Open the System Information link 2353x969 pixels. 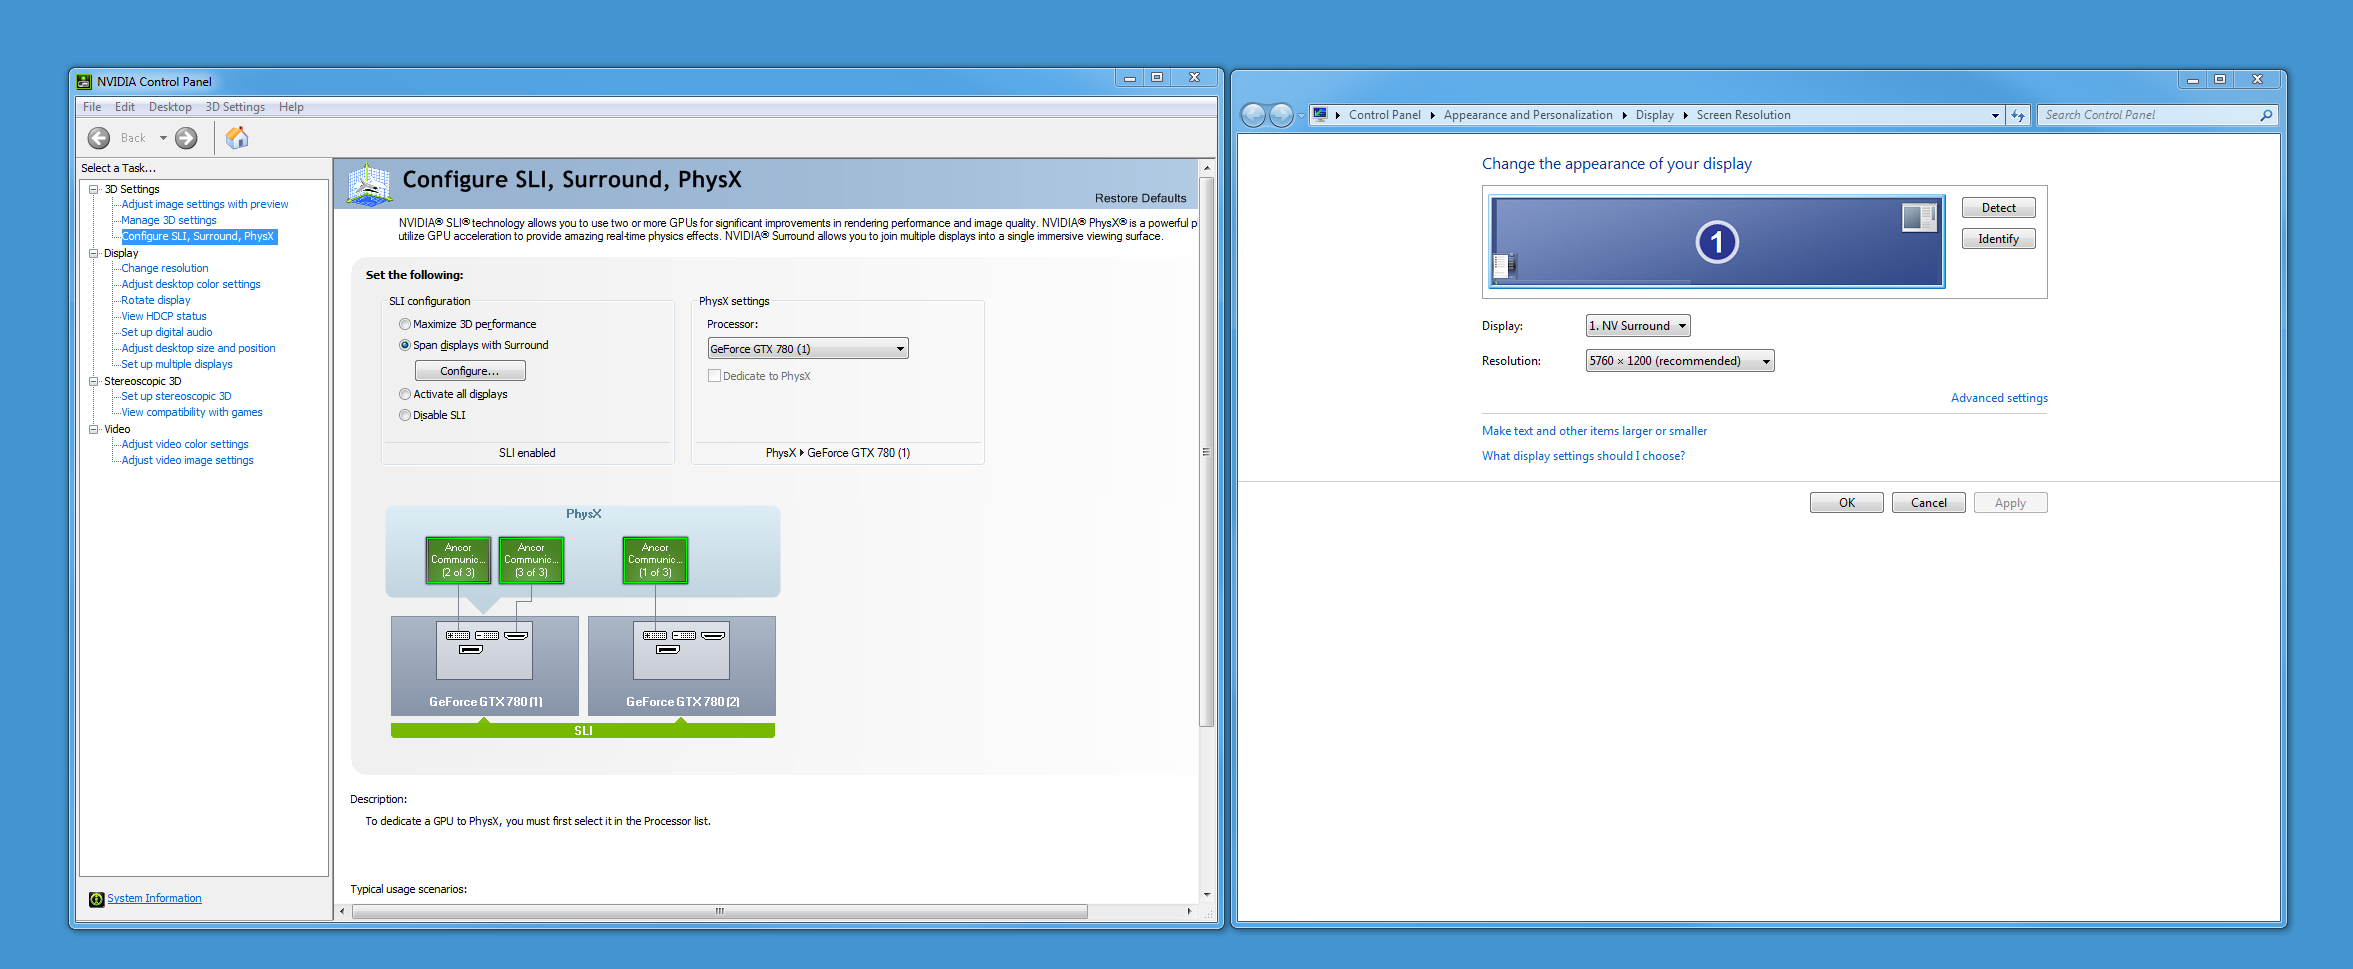tap(154, 898)
